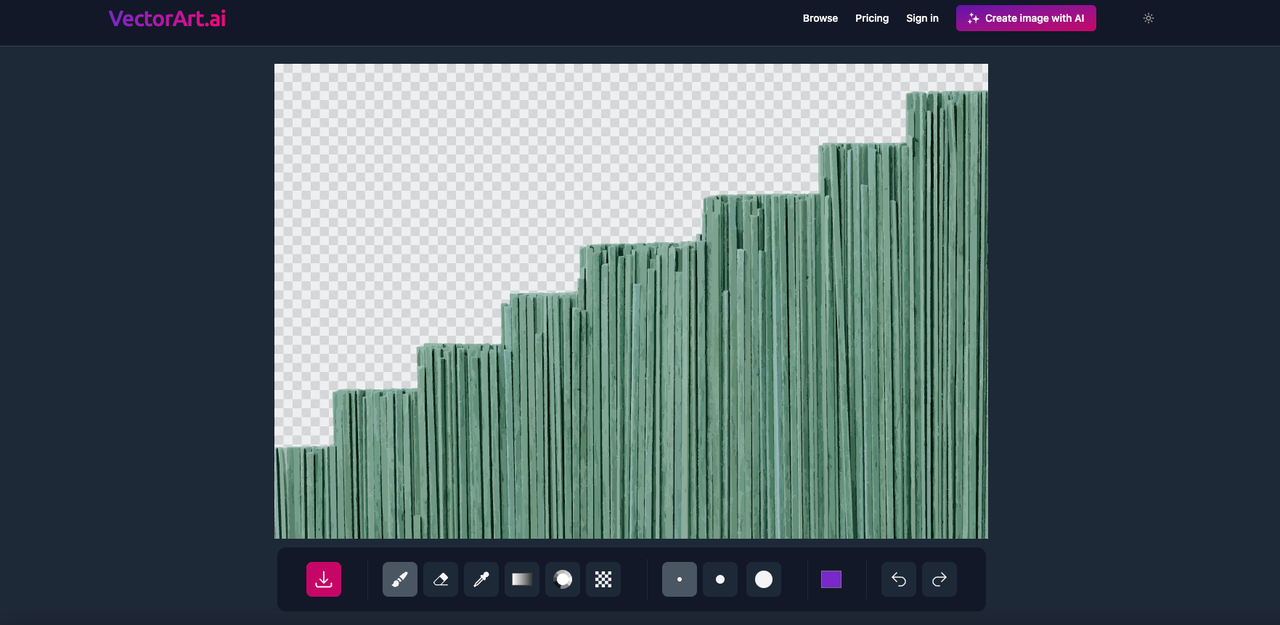Select the gradient tool
The width and height of the screenshot is (1280, 625).
522,579
